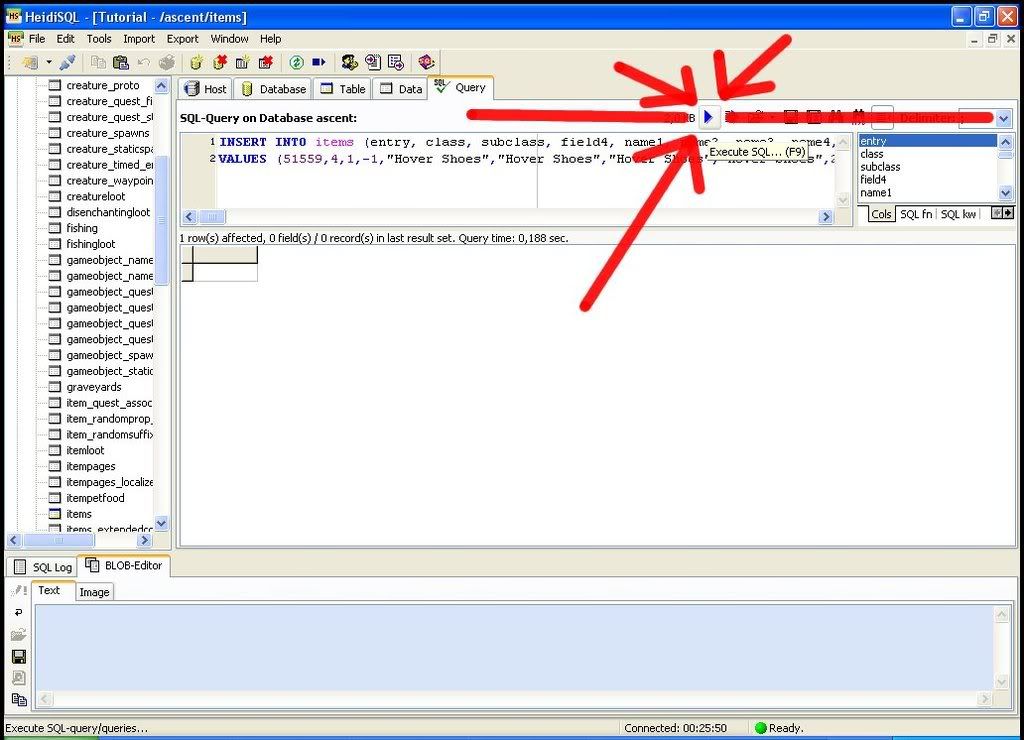
Task: Click the Paste clipboard toolbar icon
Action: tap(121, 63)
